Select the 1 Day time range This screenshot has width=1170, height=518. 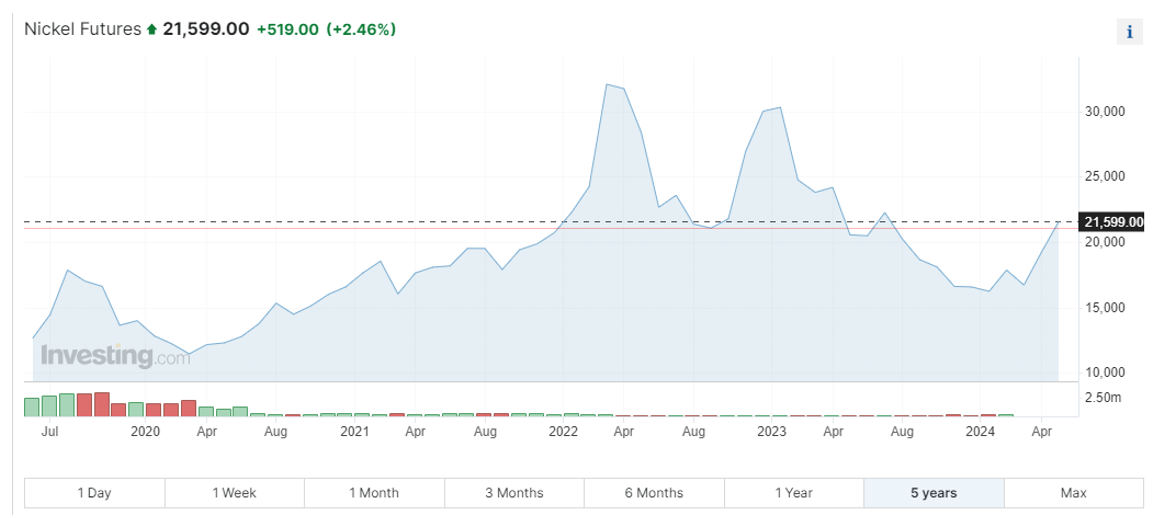tap(94, 492)
